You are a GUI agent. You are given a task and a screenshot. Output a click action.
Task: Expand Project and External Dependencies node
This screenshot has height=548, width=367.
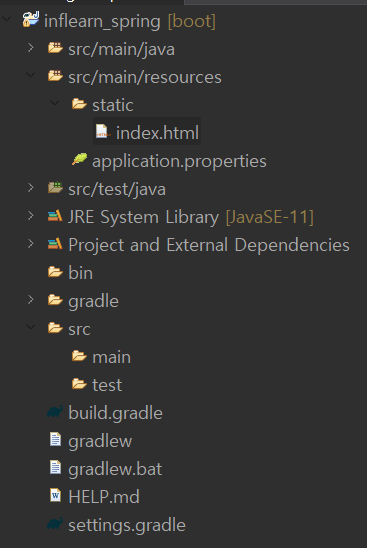[x=31, y=244]
